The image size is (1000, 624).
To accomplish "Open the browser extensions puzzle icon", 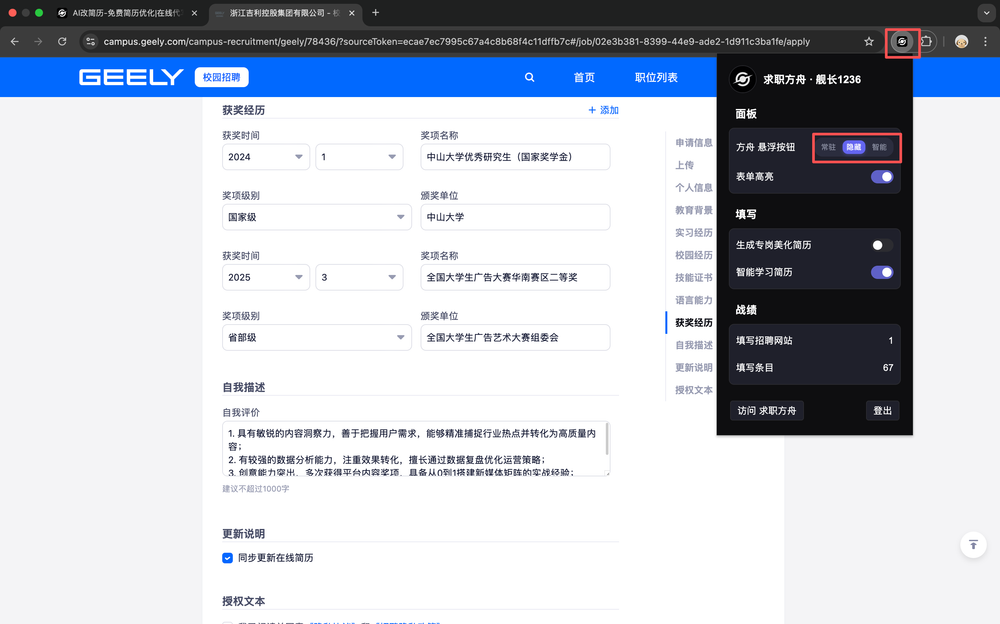I will pyautogui.click(x=927, y=42).
